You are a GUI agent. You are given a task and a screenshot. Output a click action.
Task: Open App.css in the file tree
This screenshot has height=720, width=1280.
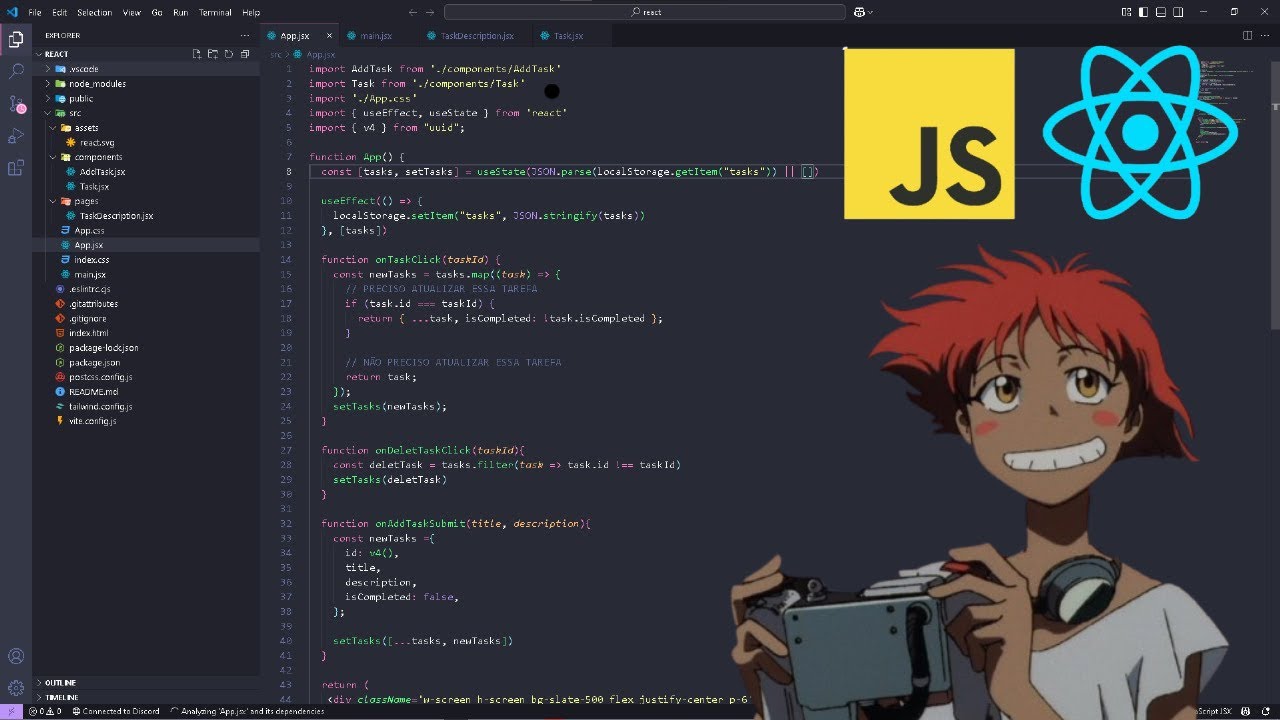coord(89,230)
